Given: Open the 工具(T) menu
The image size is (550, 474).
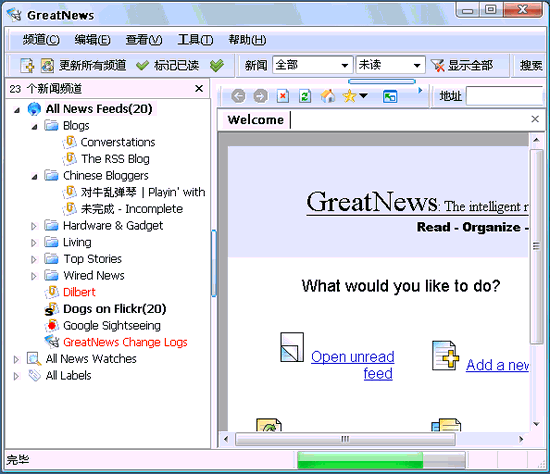Looking at the screenshot, I should coord(195,40).
